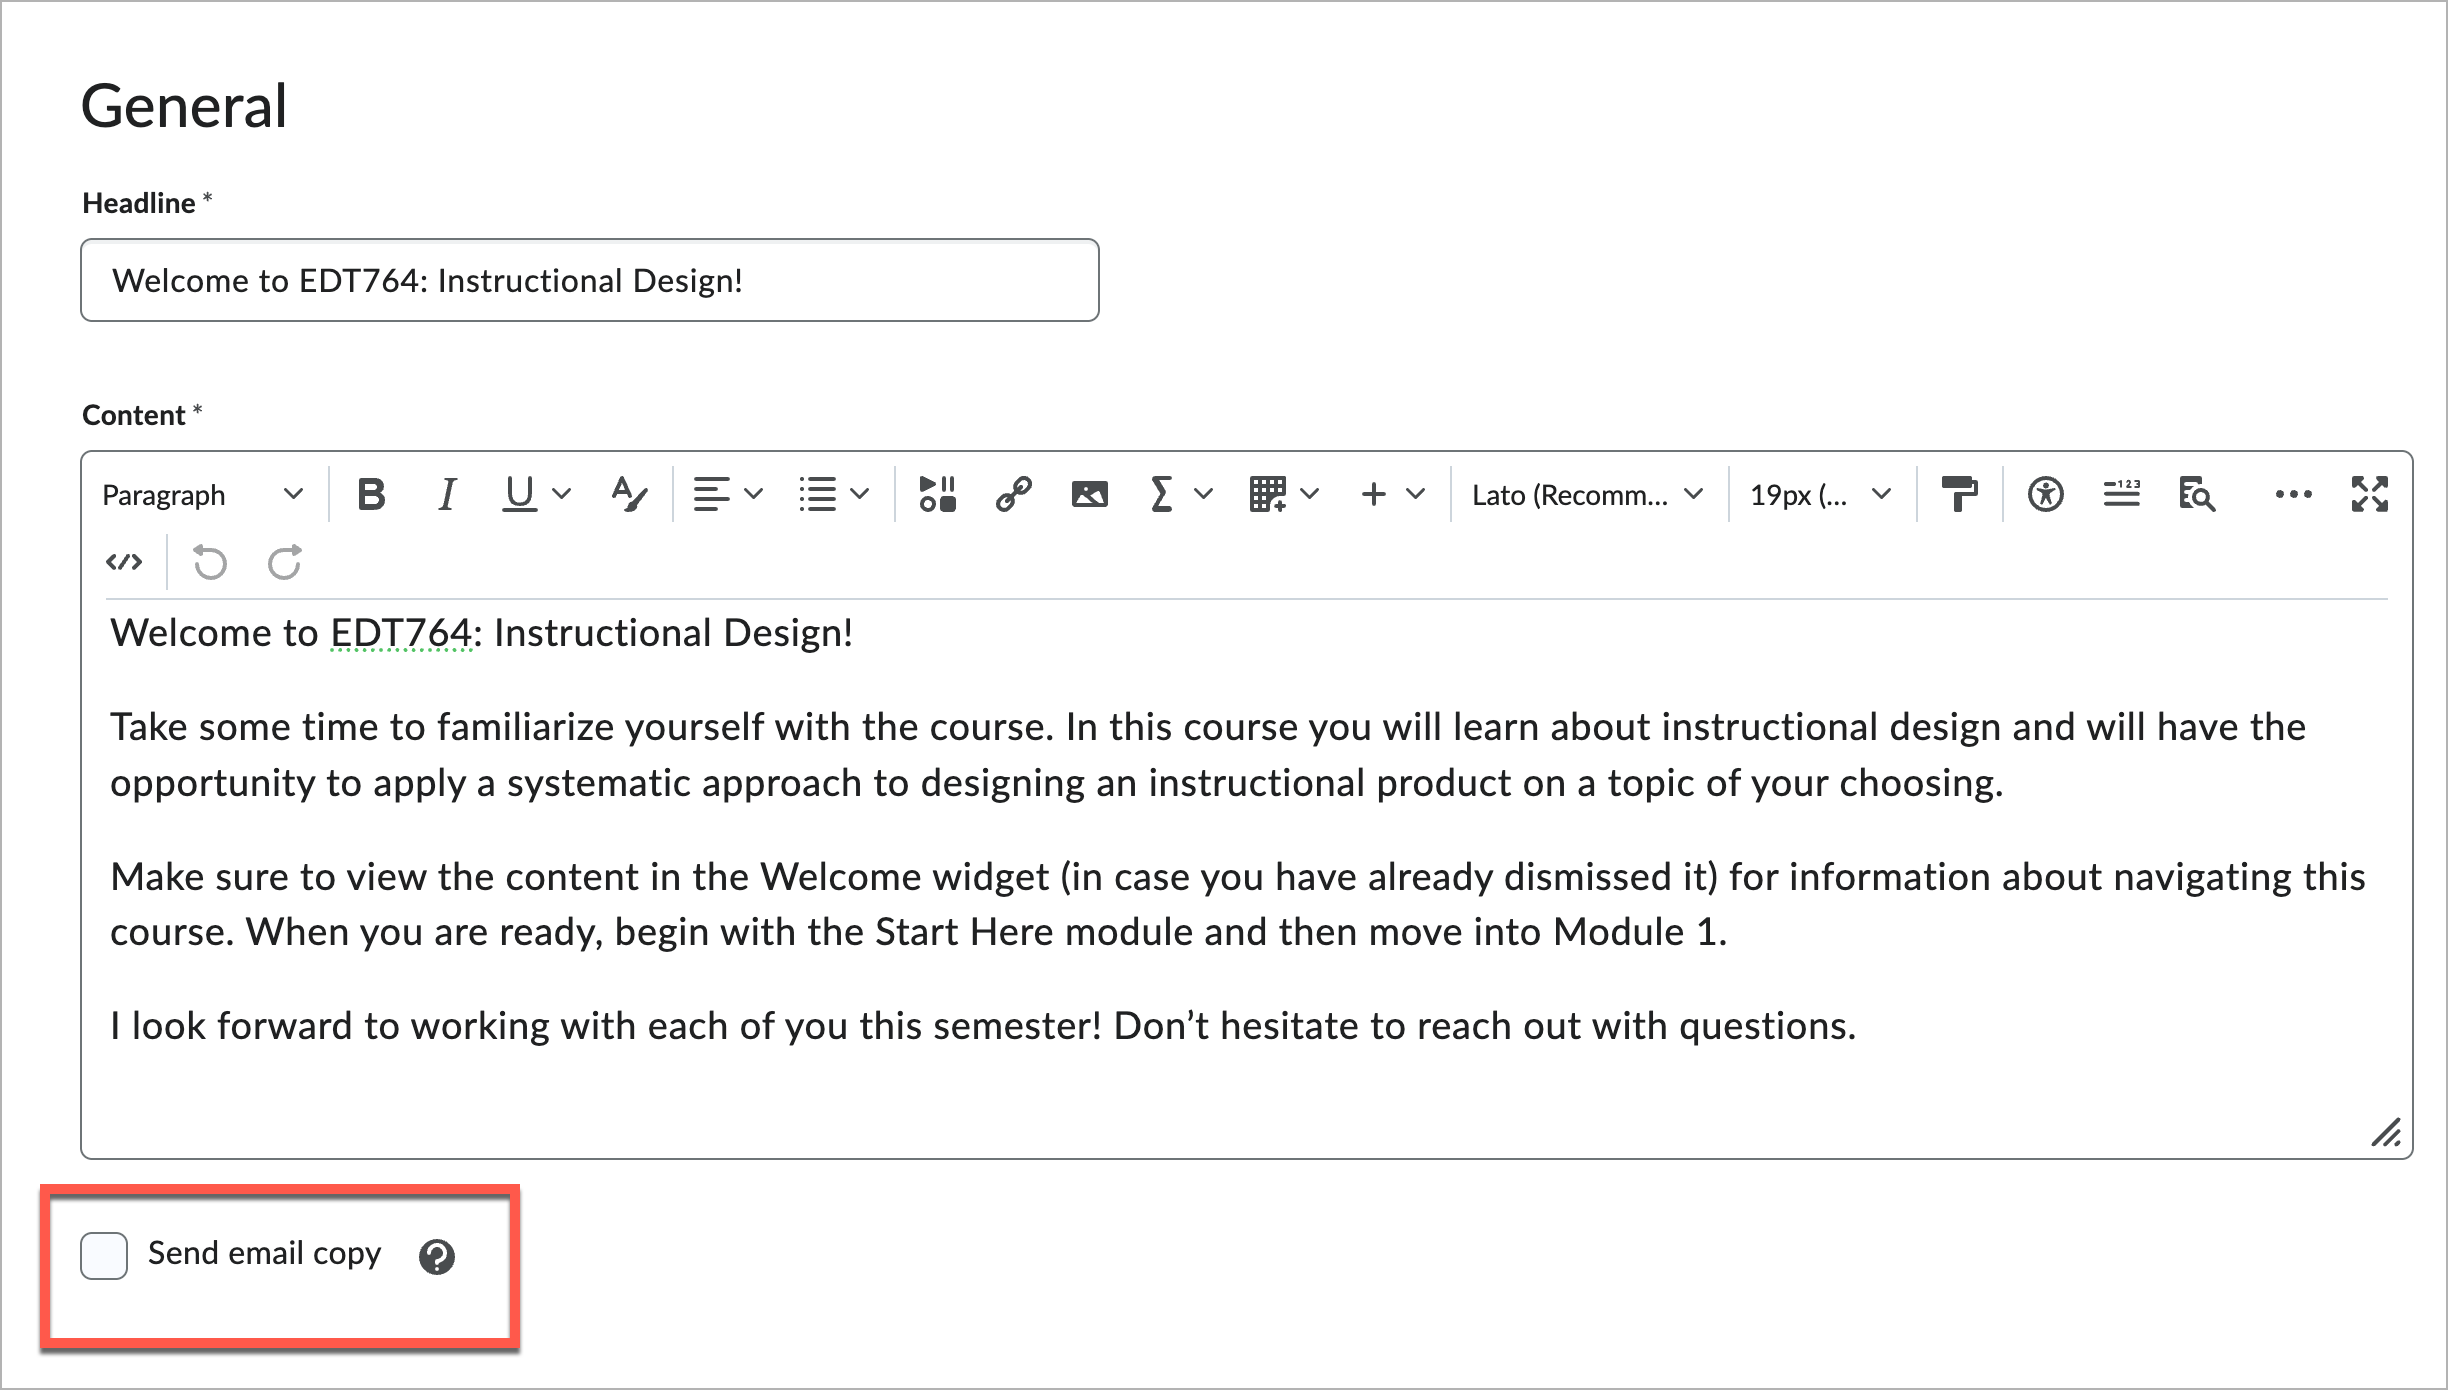
Task: Open the Paragraph format dropdown
Action: (200, 493)
